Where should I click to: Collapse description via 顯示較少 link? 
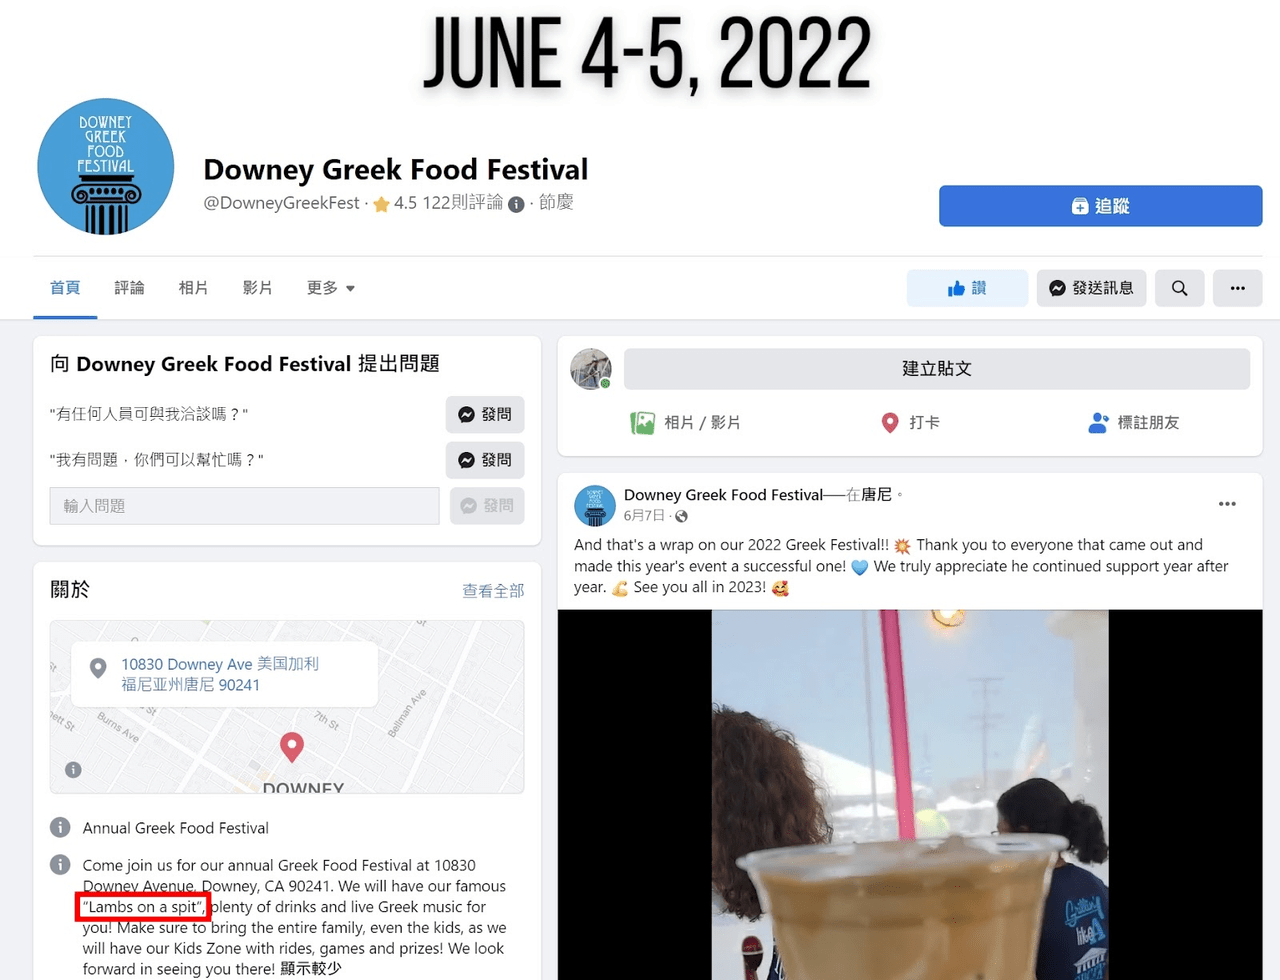click(310, 968)
